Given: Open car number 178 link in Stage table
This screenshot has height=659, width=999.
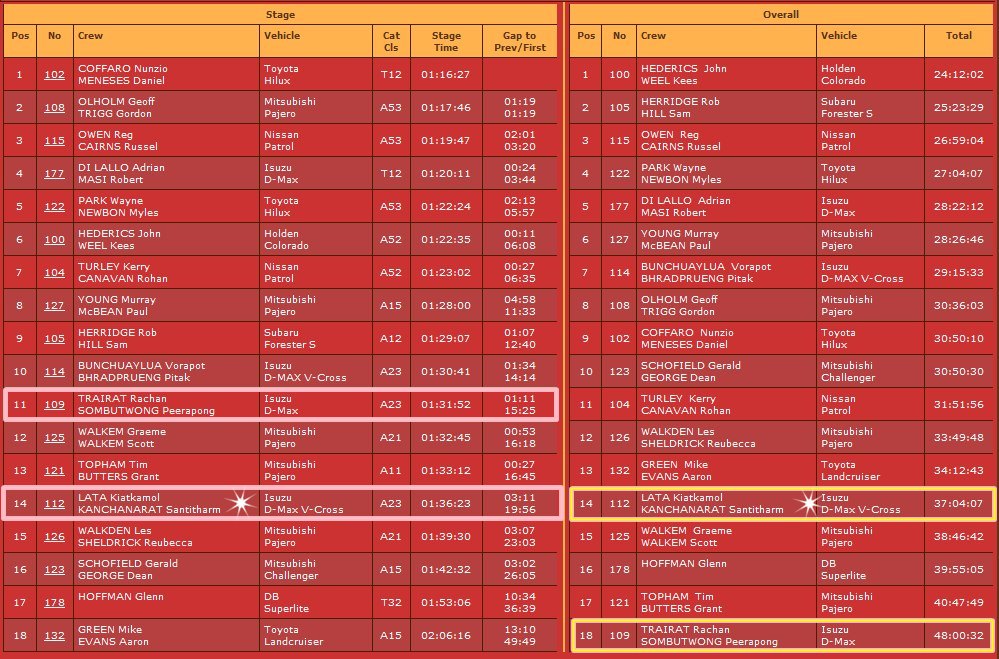Looking at the screenshot, I should [54, 602].
